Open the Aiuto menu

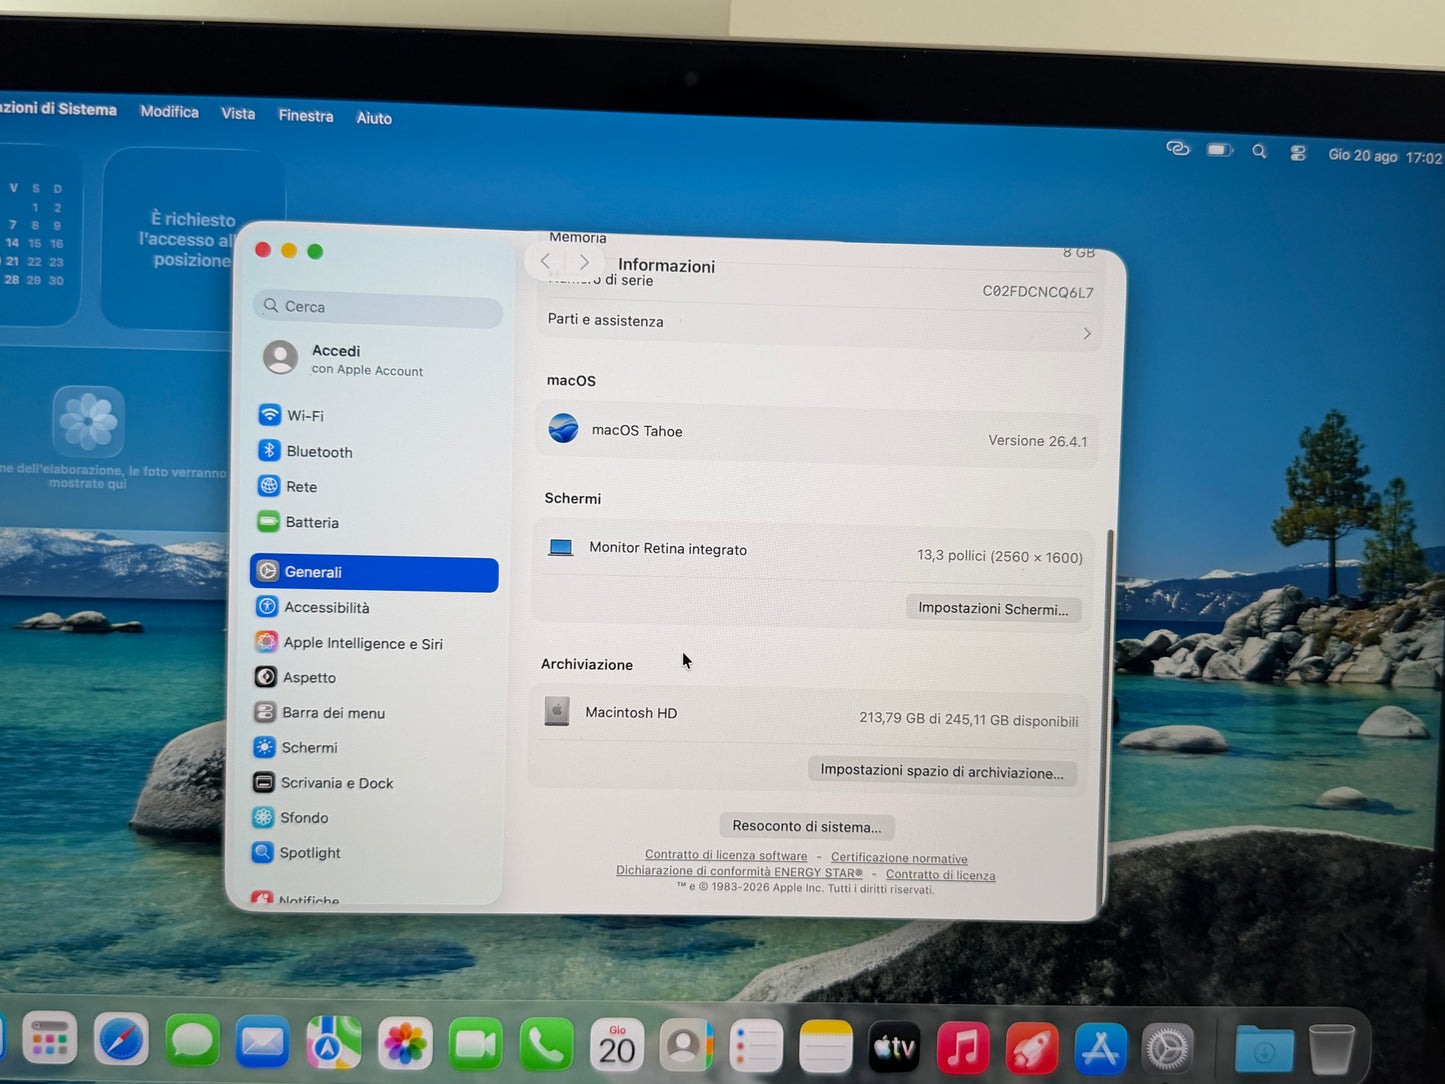coord(374,117)
